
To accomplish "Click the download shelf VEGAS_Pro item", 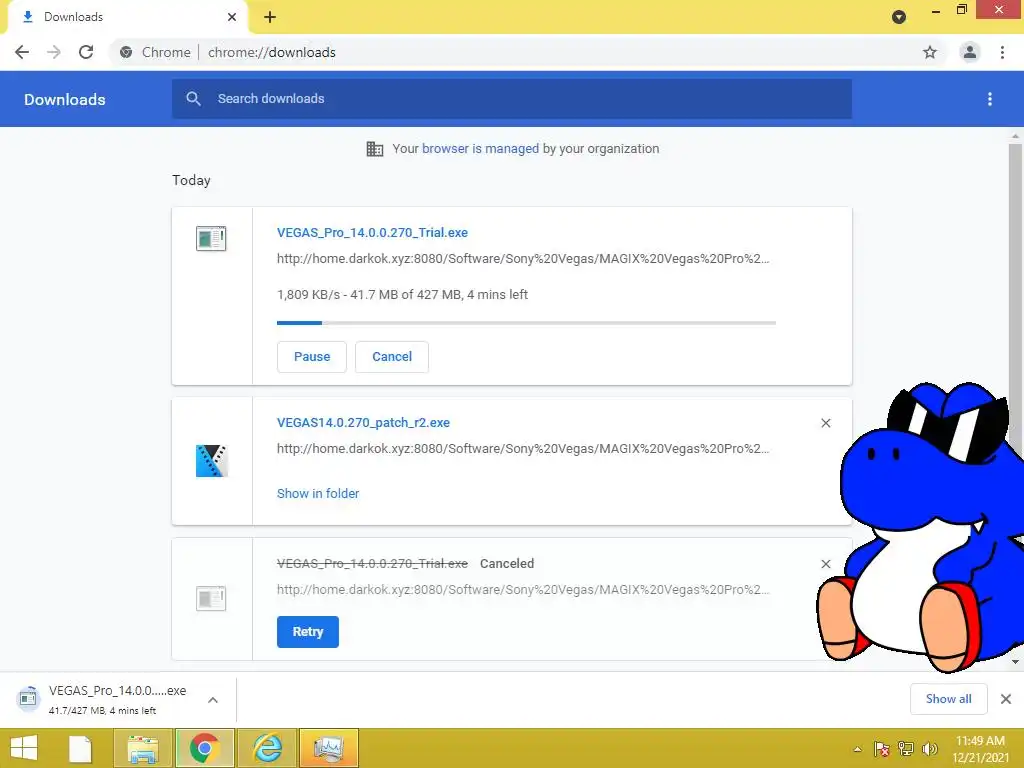I will click(118, 699).
